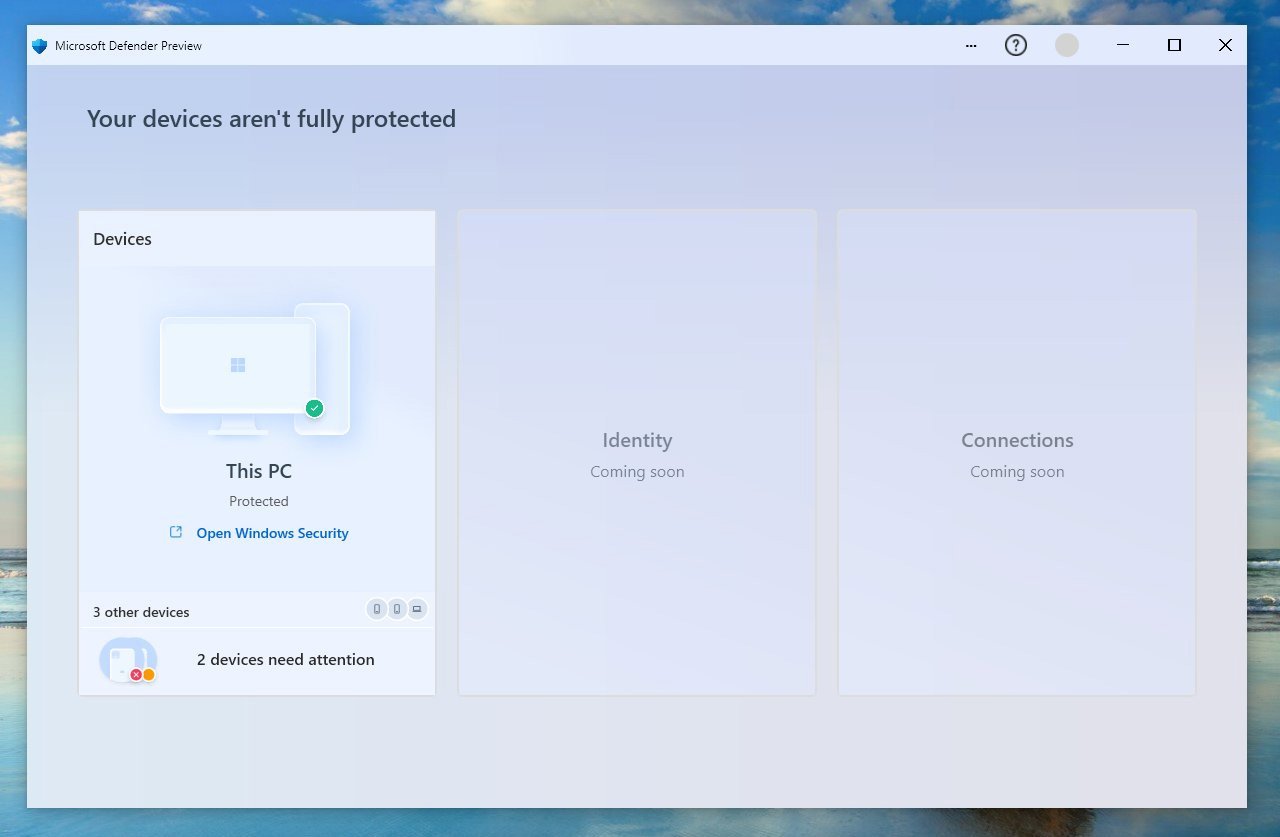Open the three-dot more options menu
Image resolution: width=1280 pixels, height=837 pixels.
pos(970,46)
